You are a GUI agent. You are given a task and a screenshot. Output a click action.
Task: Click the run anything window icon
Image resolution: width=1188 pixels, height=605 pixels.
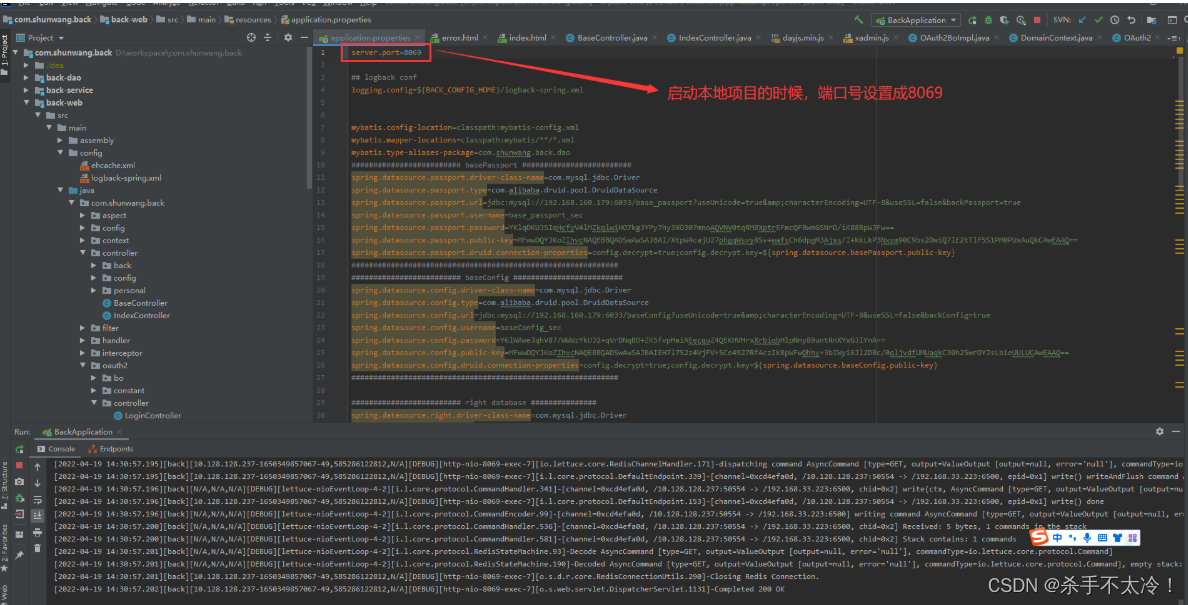[1172, 20]
